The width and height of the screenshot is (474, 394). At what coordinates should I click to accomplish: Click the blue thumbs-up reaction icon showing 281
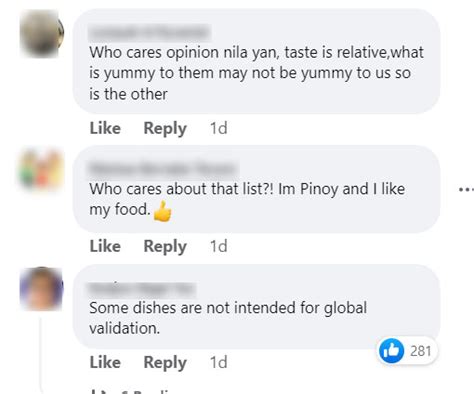click(391, 351)
